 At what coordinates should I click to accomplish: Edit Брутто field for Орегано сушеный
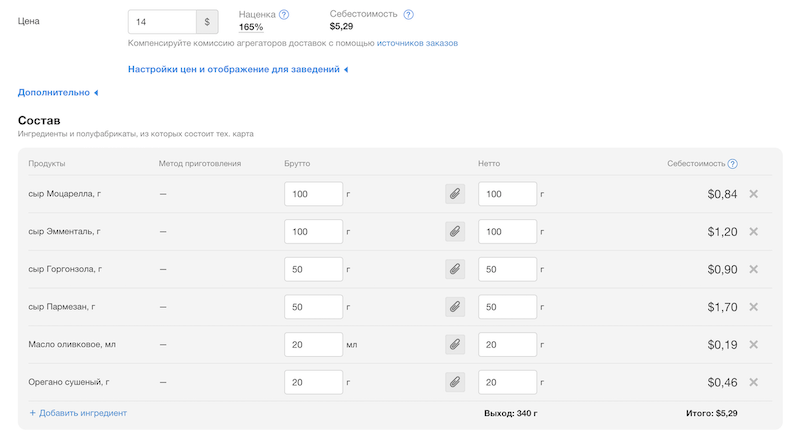click(x=313, y=382)
